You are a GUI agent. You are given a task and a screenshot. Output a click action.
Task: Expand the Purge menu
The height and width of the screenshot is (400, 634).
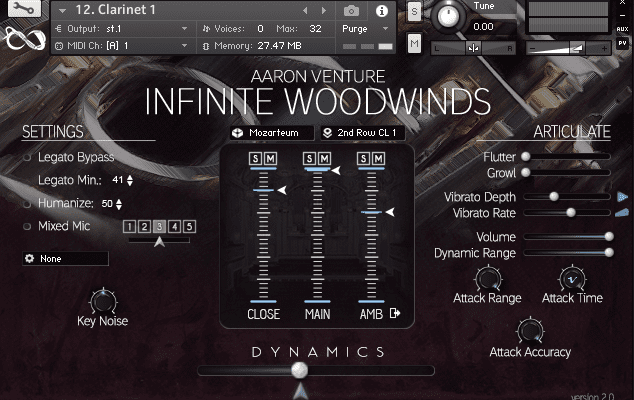pos(359,29)
